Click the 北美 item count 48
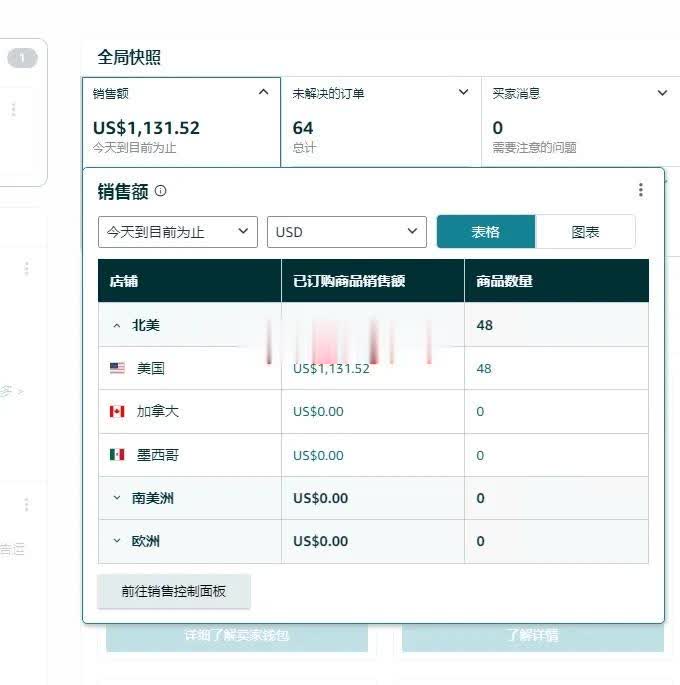The height and width of the screenshot is (685, 680). coord(485,325)
